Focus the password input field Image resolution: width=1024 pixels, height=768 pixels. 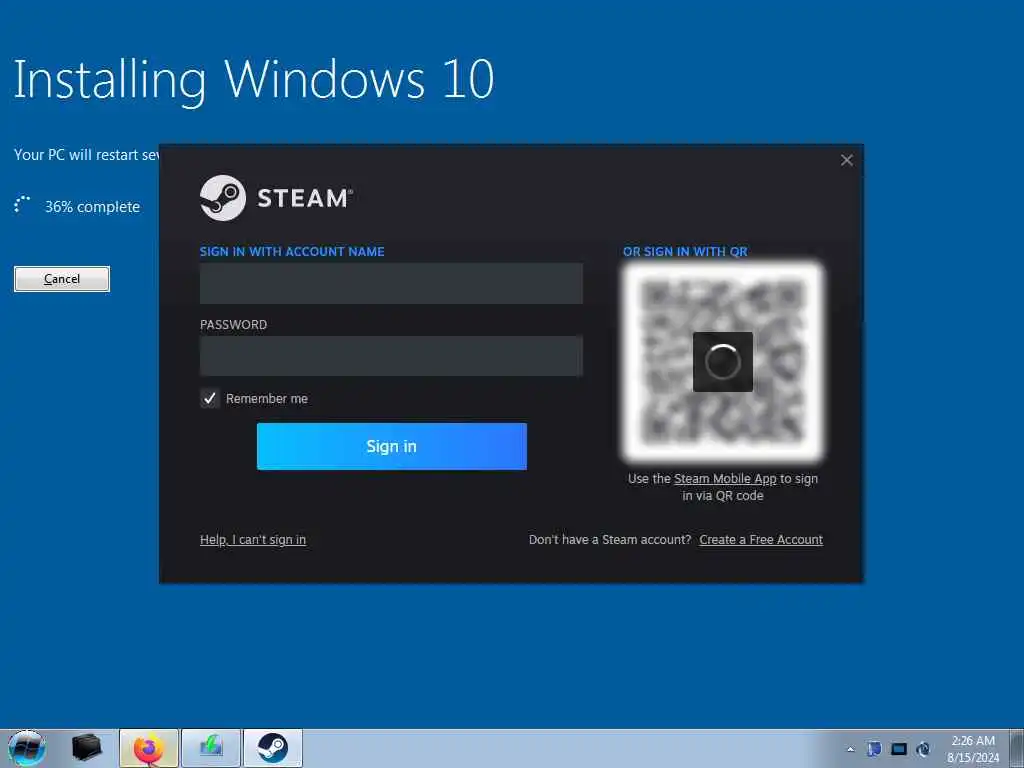click(x=391, y=356)
